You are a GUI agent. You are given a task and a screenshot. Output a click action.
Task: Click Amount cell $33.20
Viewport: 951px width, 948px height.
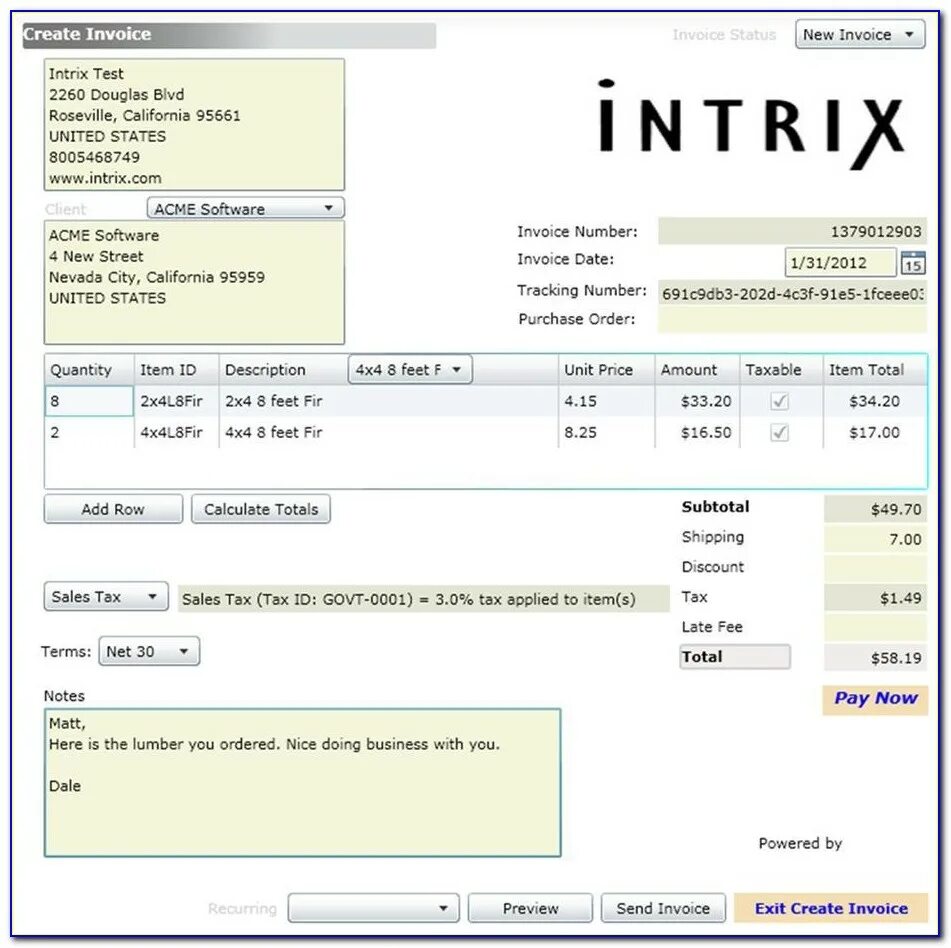click(x=697, y=401)
